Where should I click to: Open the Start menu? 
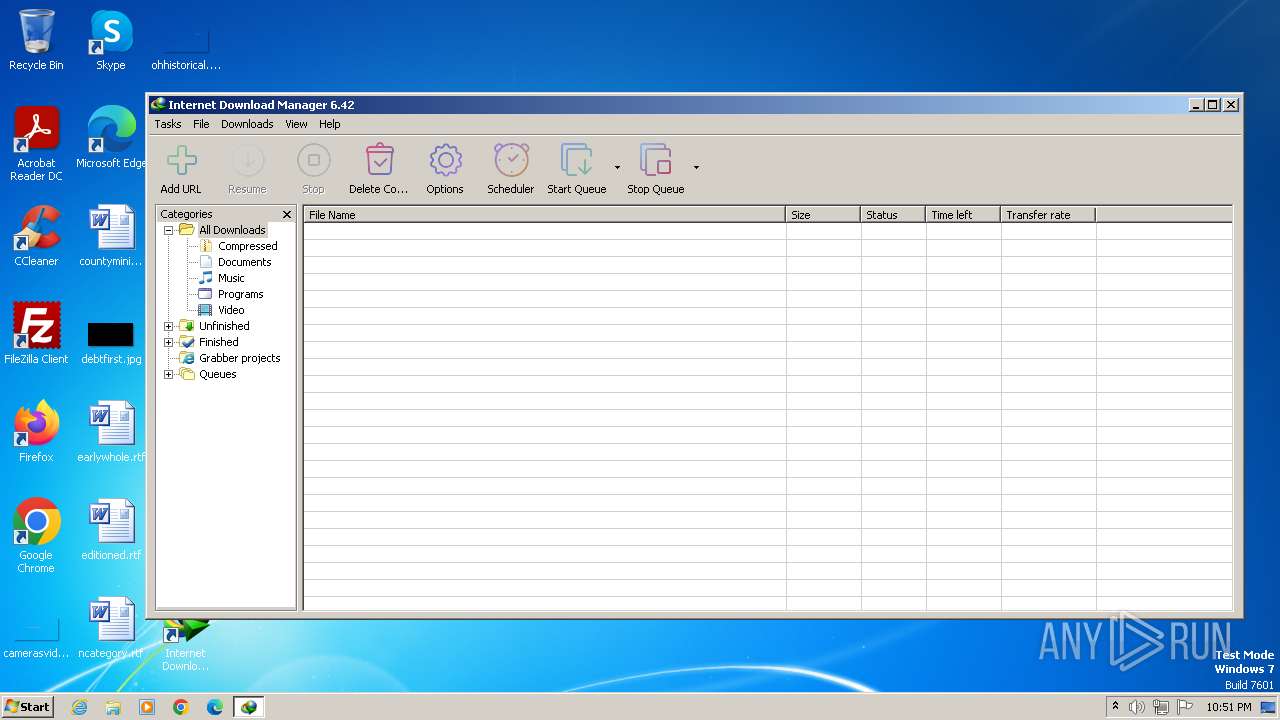[x=28, y=706]
